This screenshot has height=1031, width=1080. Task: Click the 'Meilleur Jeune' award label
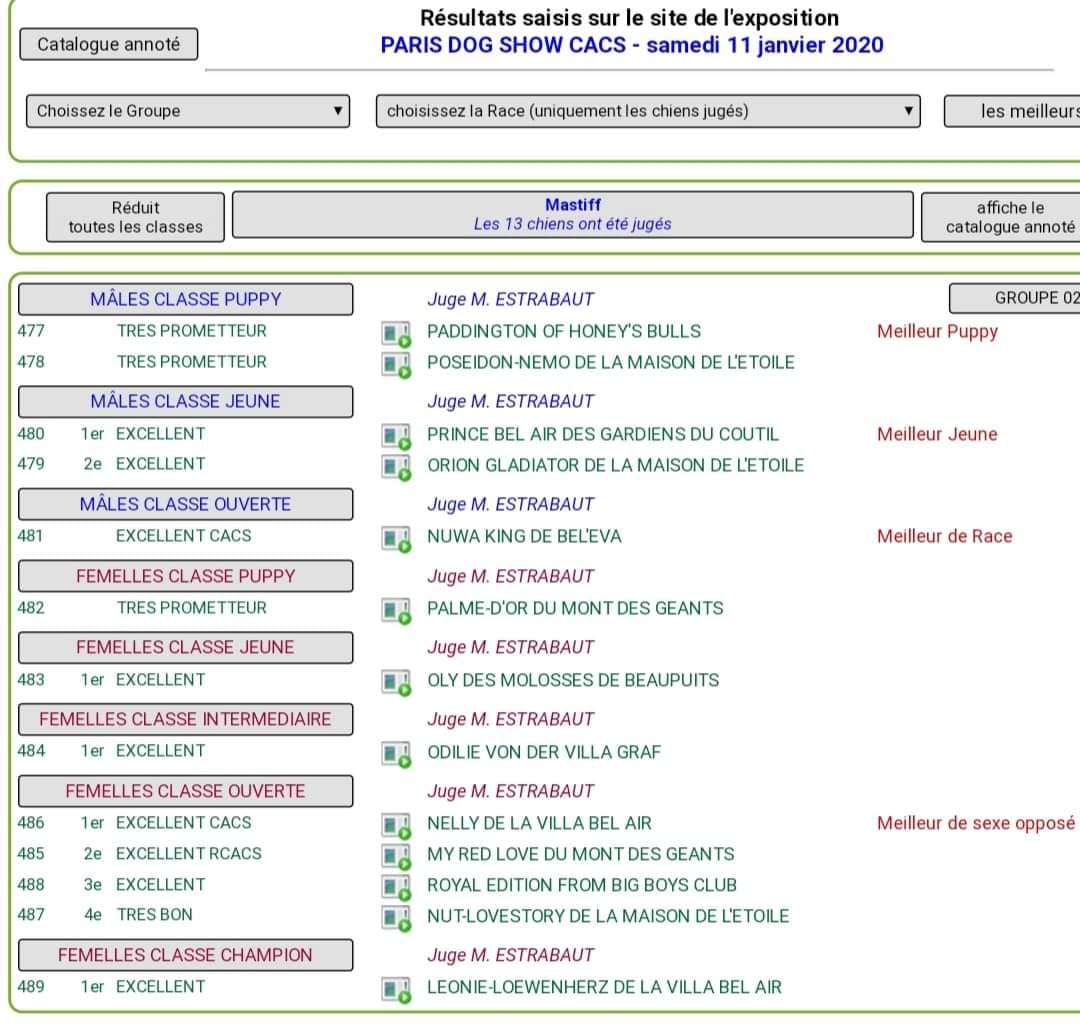[x=937, y=434]
